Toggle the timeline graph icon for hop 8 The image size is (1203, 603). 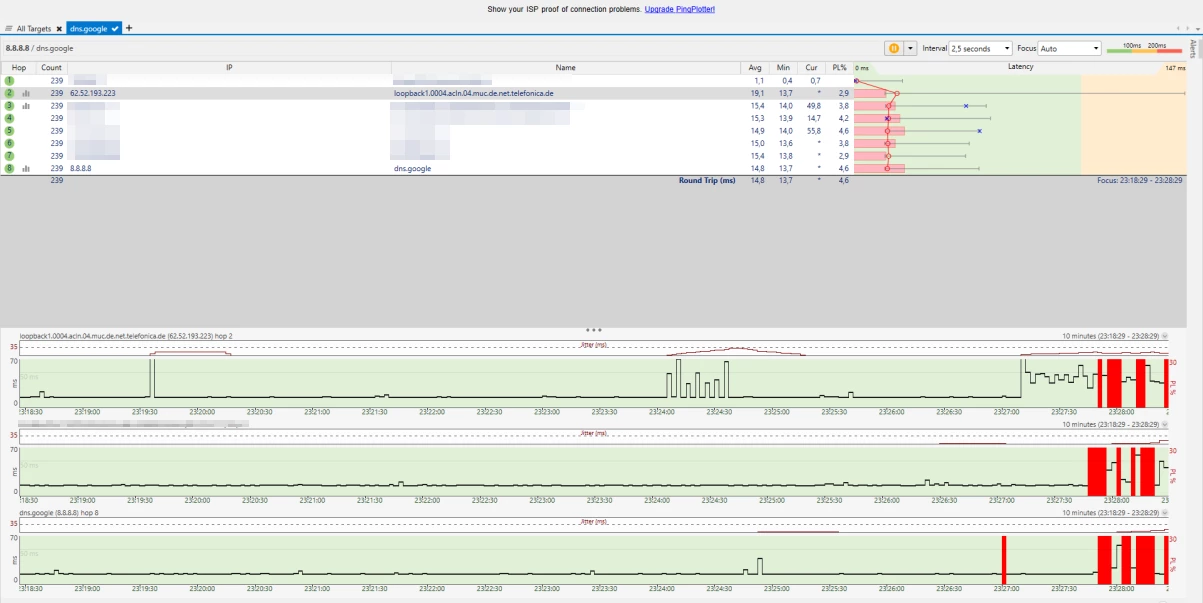[x=26, y=169]
